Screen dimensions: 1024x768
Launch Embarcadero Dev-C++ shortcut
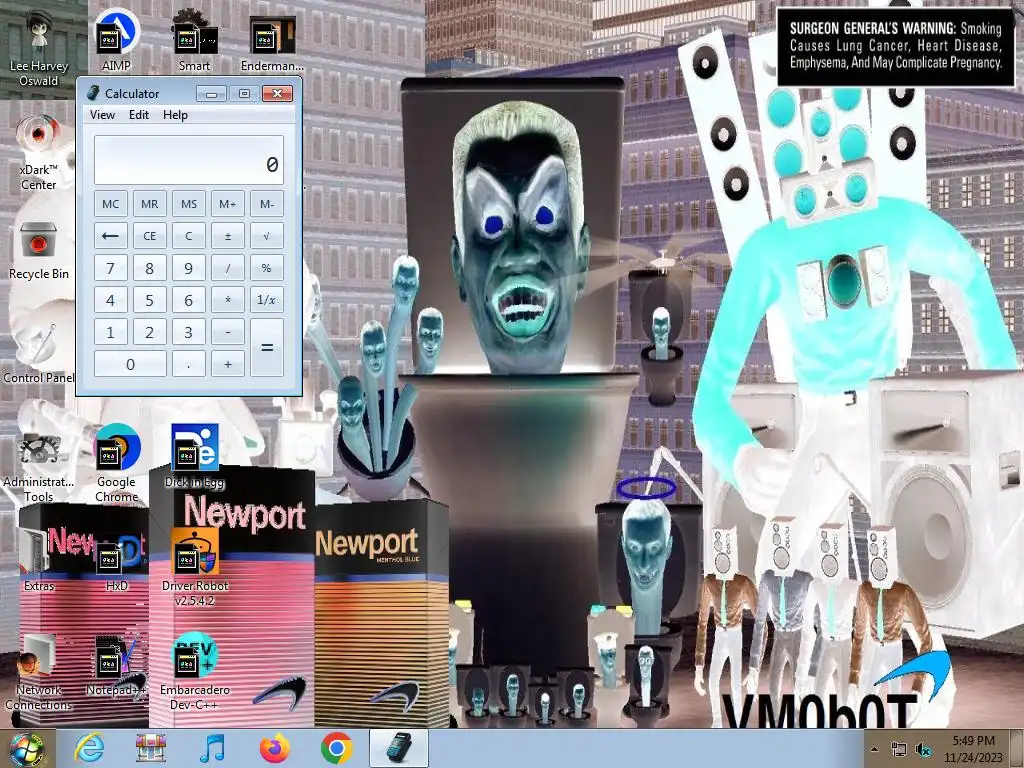[195, 671]
